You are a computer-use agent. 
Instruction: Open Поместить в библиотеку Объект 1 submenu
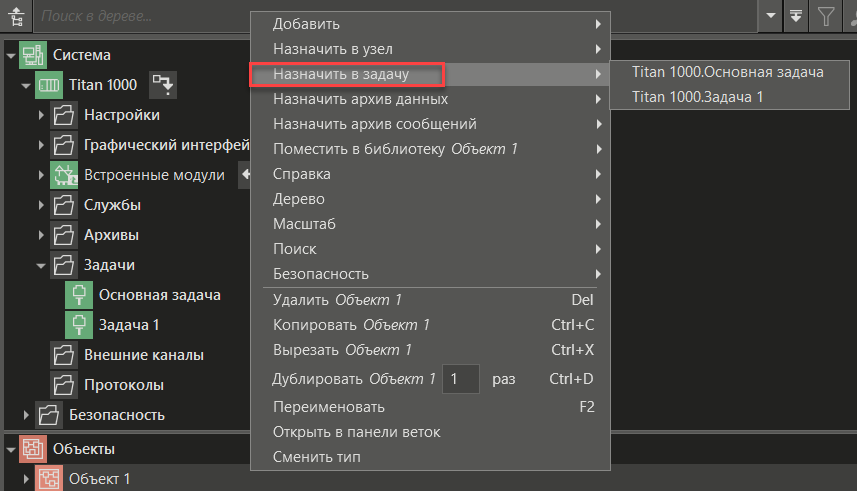430,149
